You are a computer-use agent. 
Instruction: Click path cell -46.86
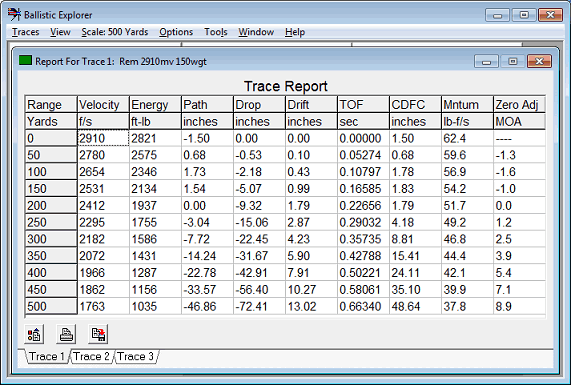point(207,306)
